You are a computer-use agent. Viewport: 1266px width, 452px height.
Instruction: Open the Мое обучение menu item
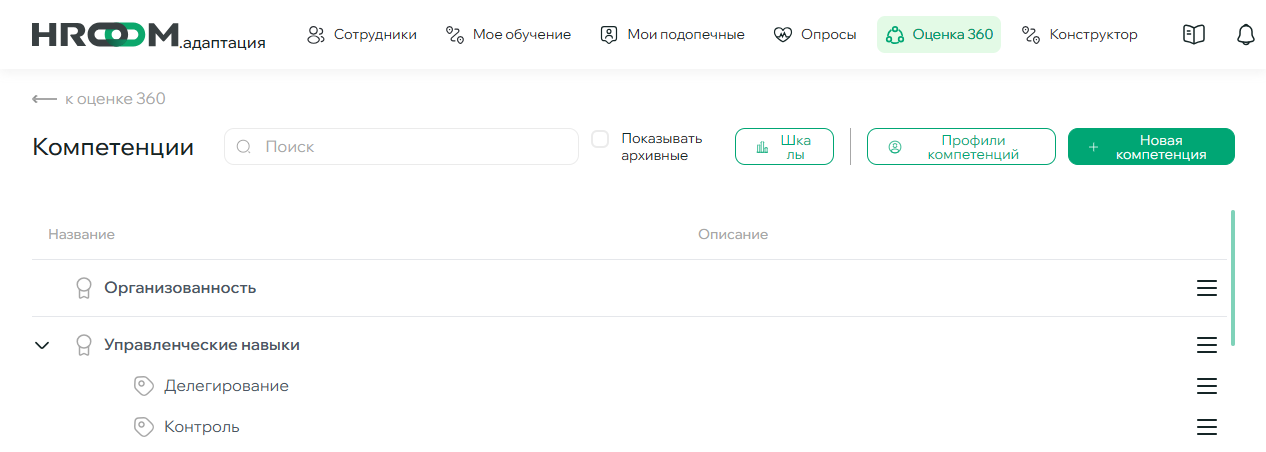508,35
